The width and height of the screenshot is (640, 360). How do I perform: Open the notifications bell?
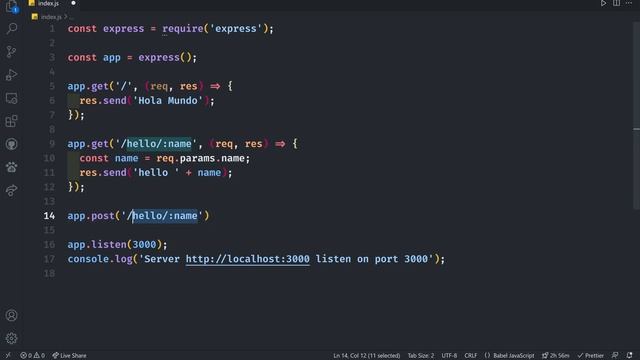pyautogui.click(x=629, y=356)
